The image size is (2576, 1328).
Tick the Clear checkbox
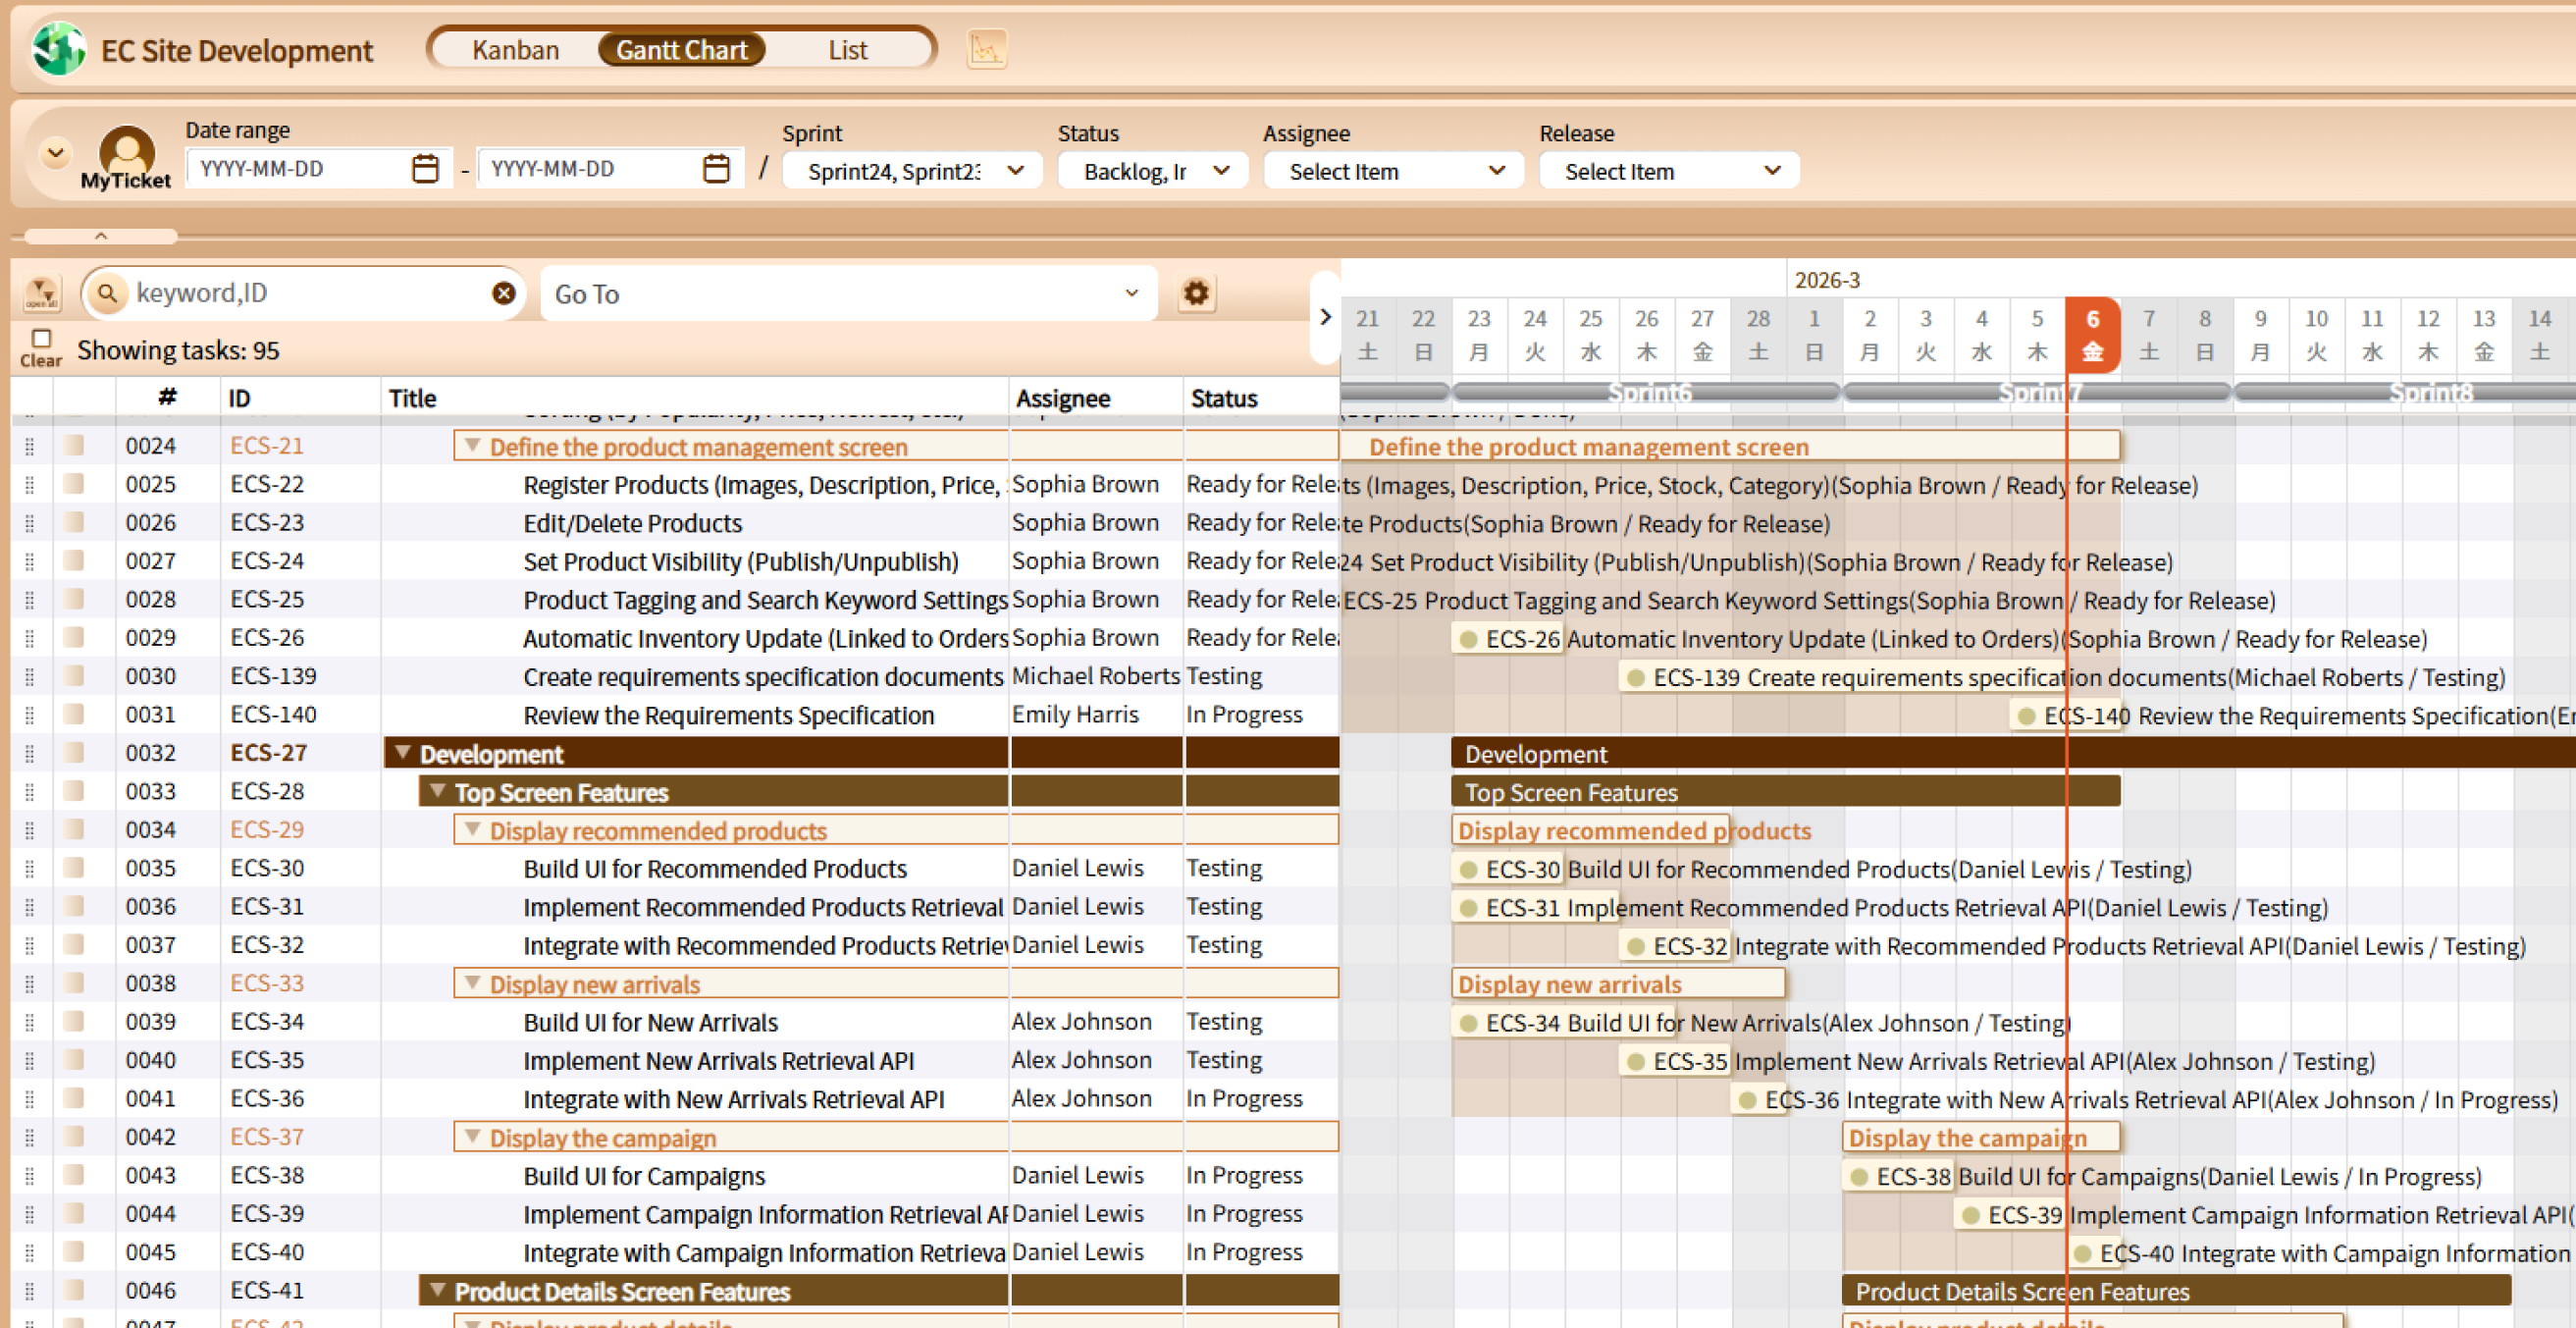[41, 338]
